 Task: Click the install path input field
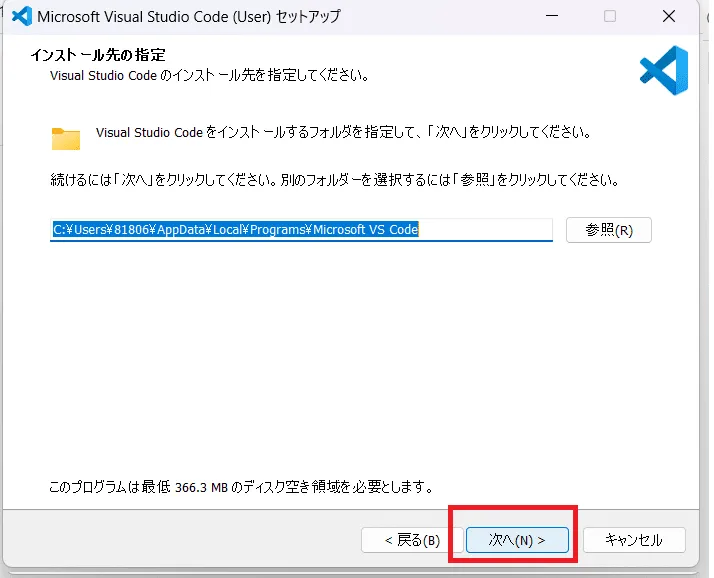coord(301,230)
